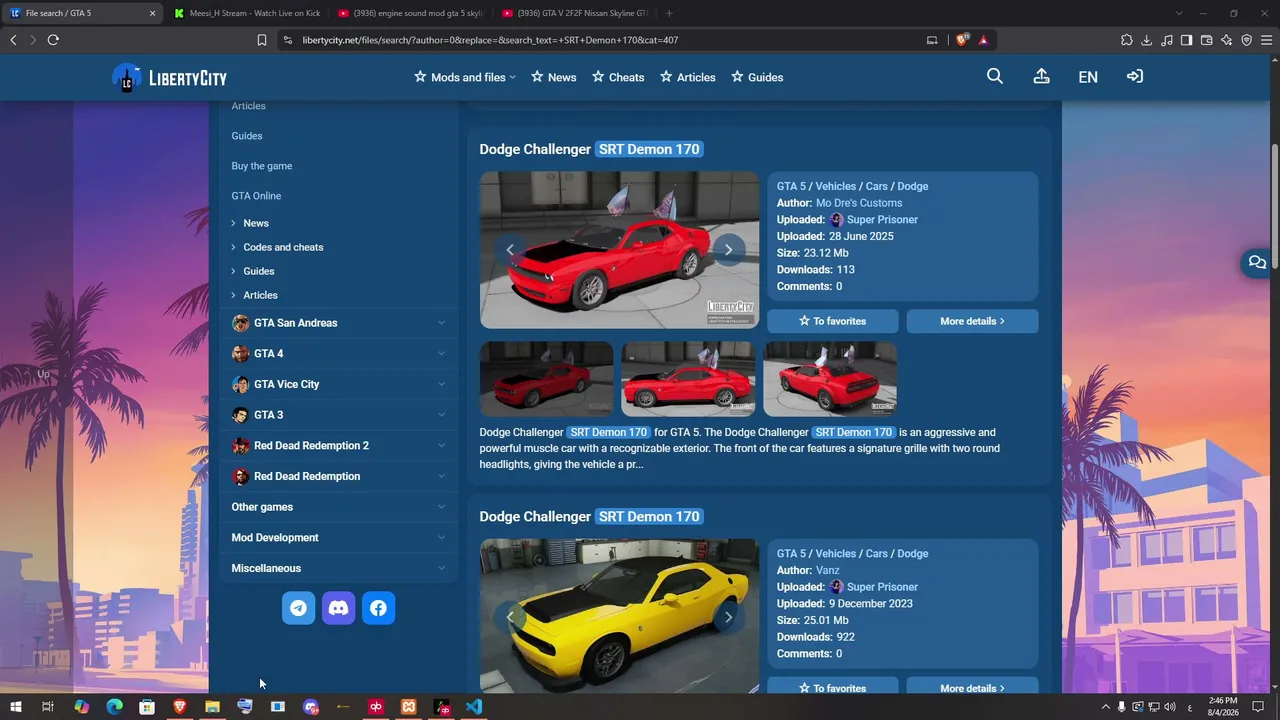Open More details for the red Demon 170

[x=972, y=321]
